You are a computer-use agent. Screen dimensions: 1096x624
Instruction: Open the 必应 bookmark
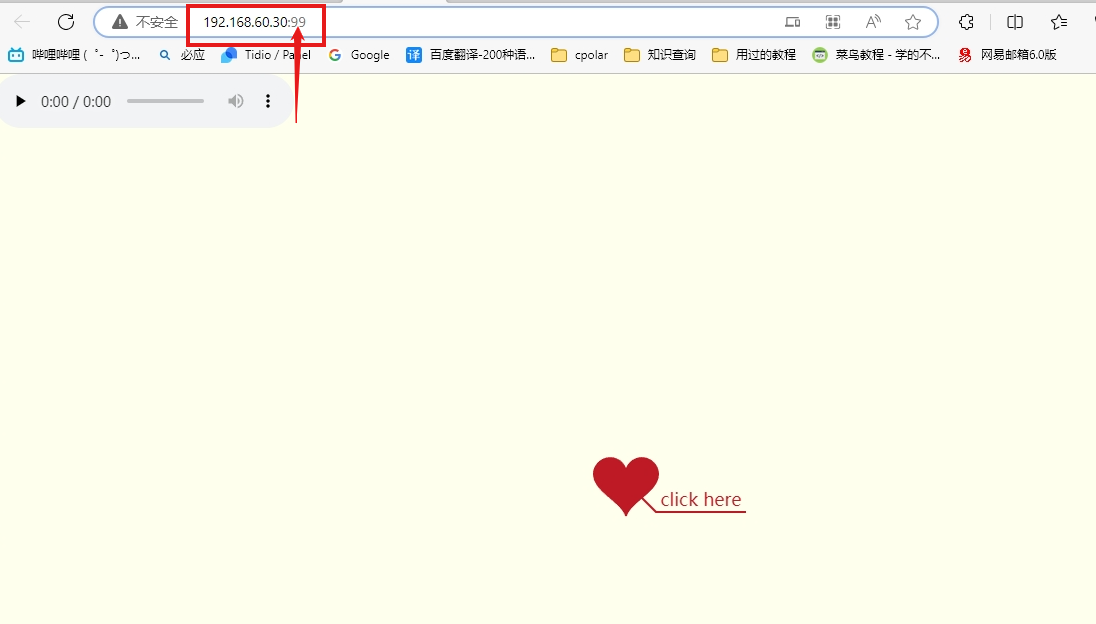pos(182,55)
